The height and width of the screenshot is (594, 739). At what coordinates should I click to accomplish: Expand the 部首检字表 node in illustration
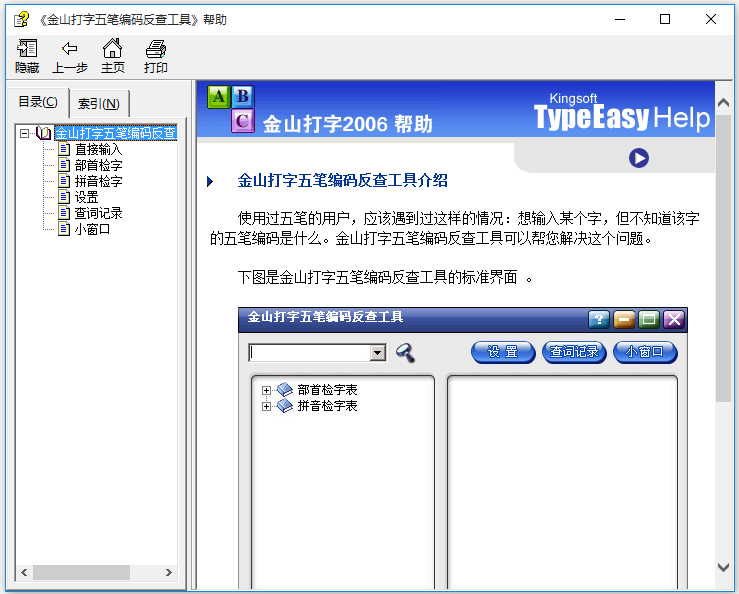click(x=266, y=390)
